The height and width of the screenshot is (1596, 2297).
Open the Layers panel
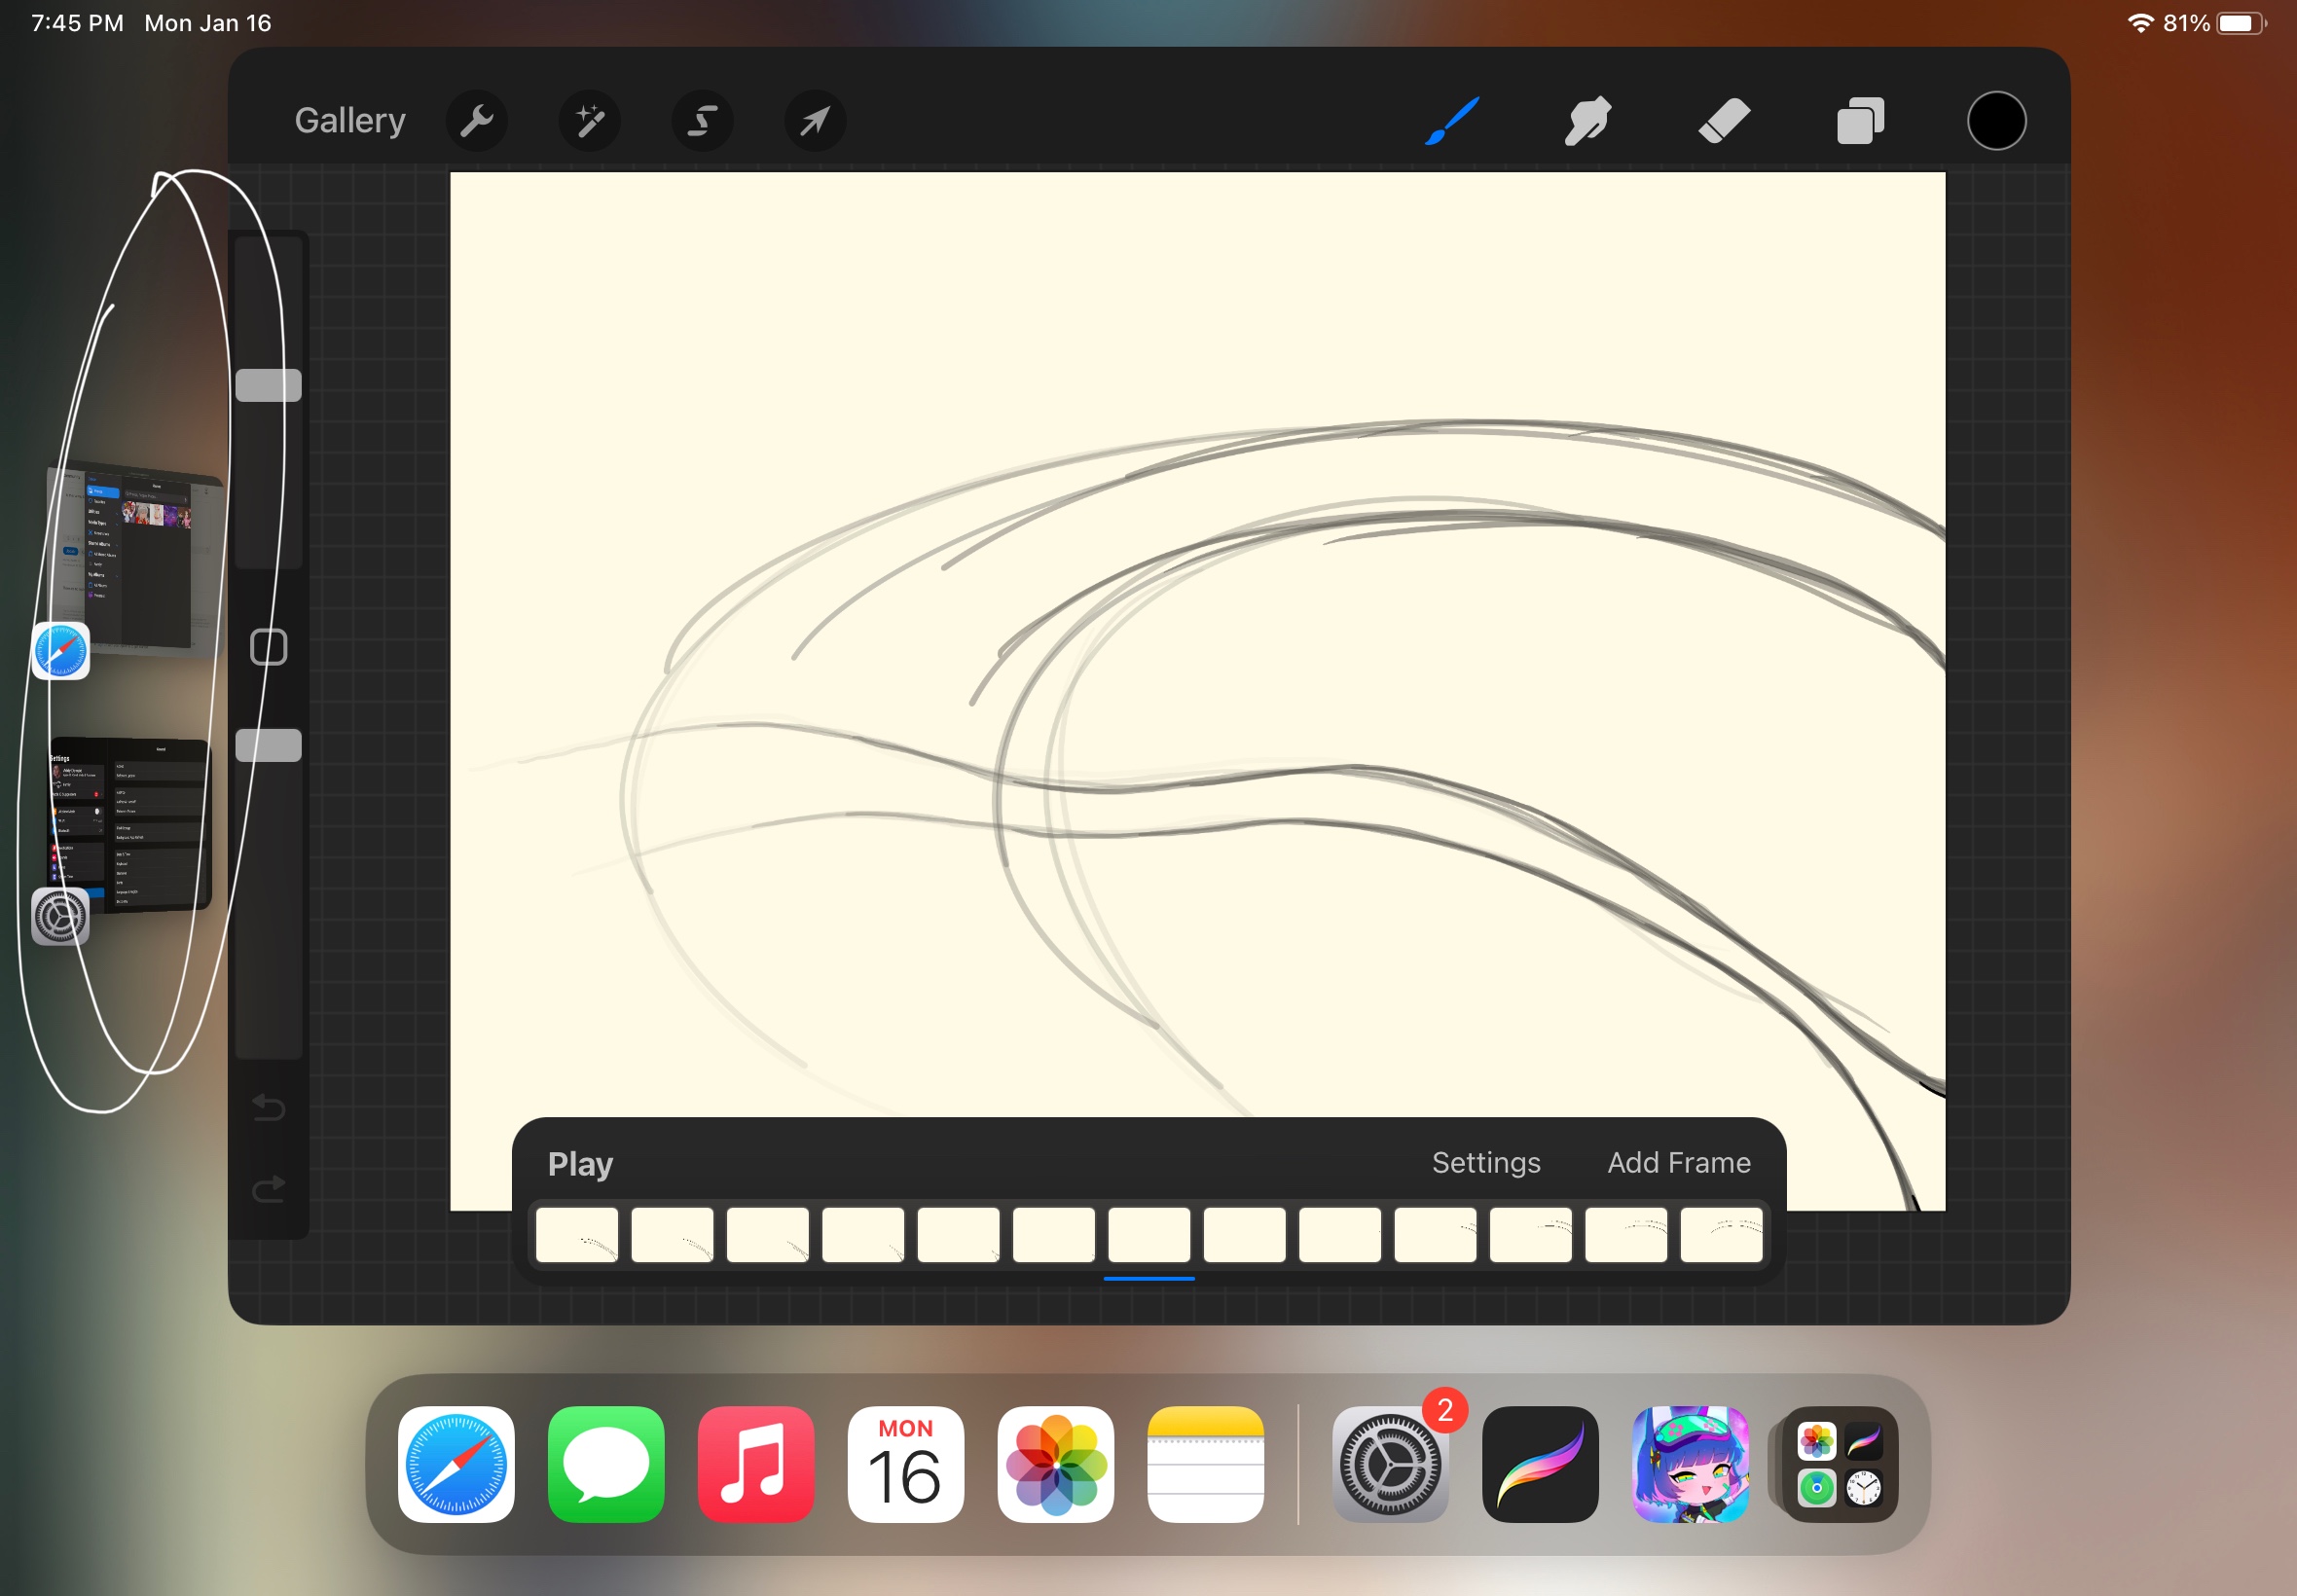[x=1860, y=121]
